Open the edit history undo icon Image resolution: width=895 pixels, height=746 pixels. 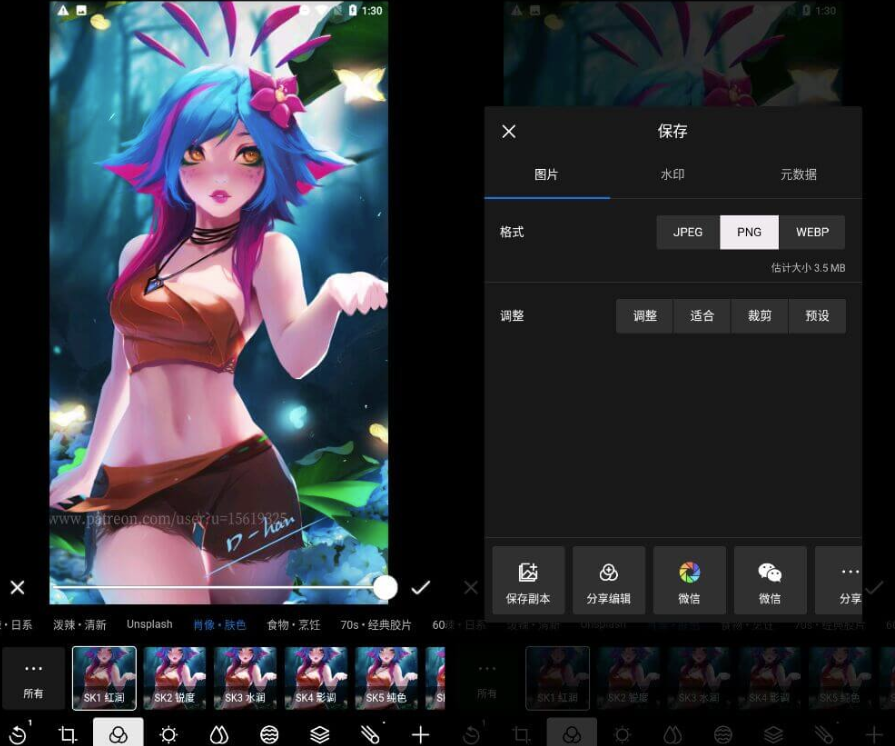(19, 733)
